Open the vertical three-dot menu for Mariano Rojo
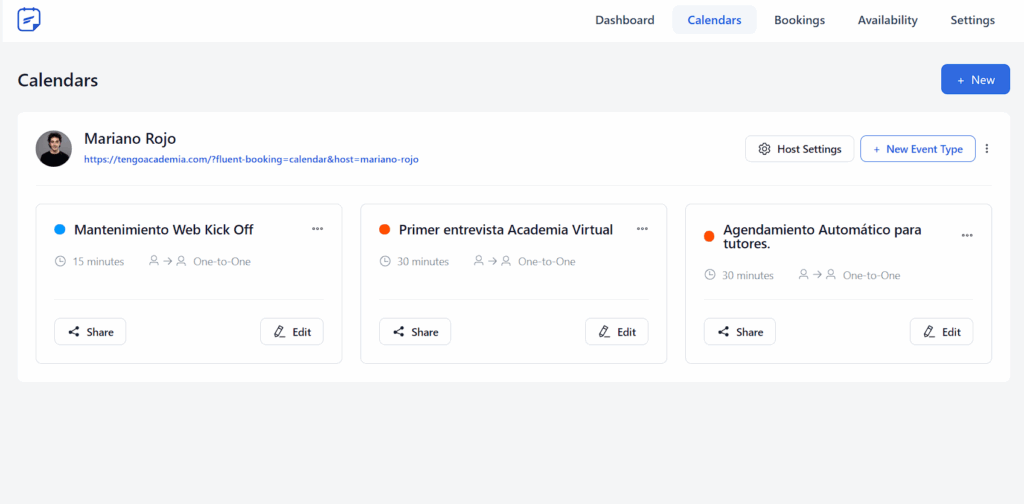Viewport: 1024px width, 504px height. pyautogui.click(x=986, y=149)
